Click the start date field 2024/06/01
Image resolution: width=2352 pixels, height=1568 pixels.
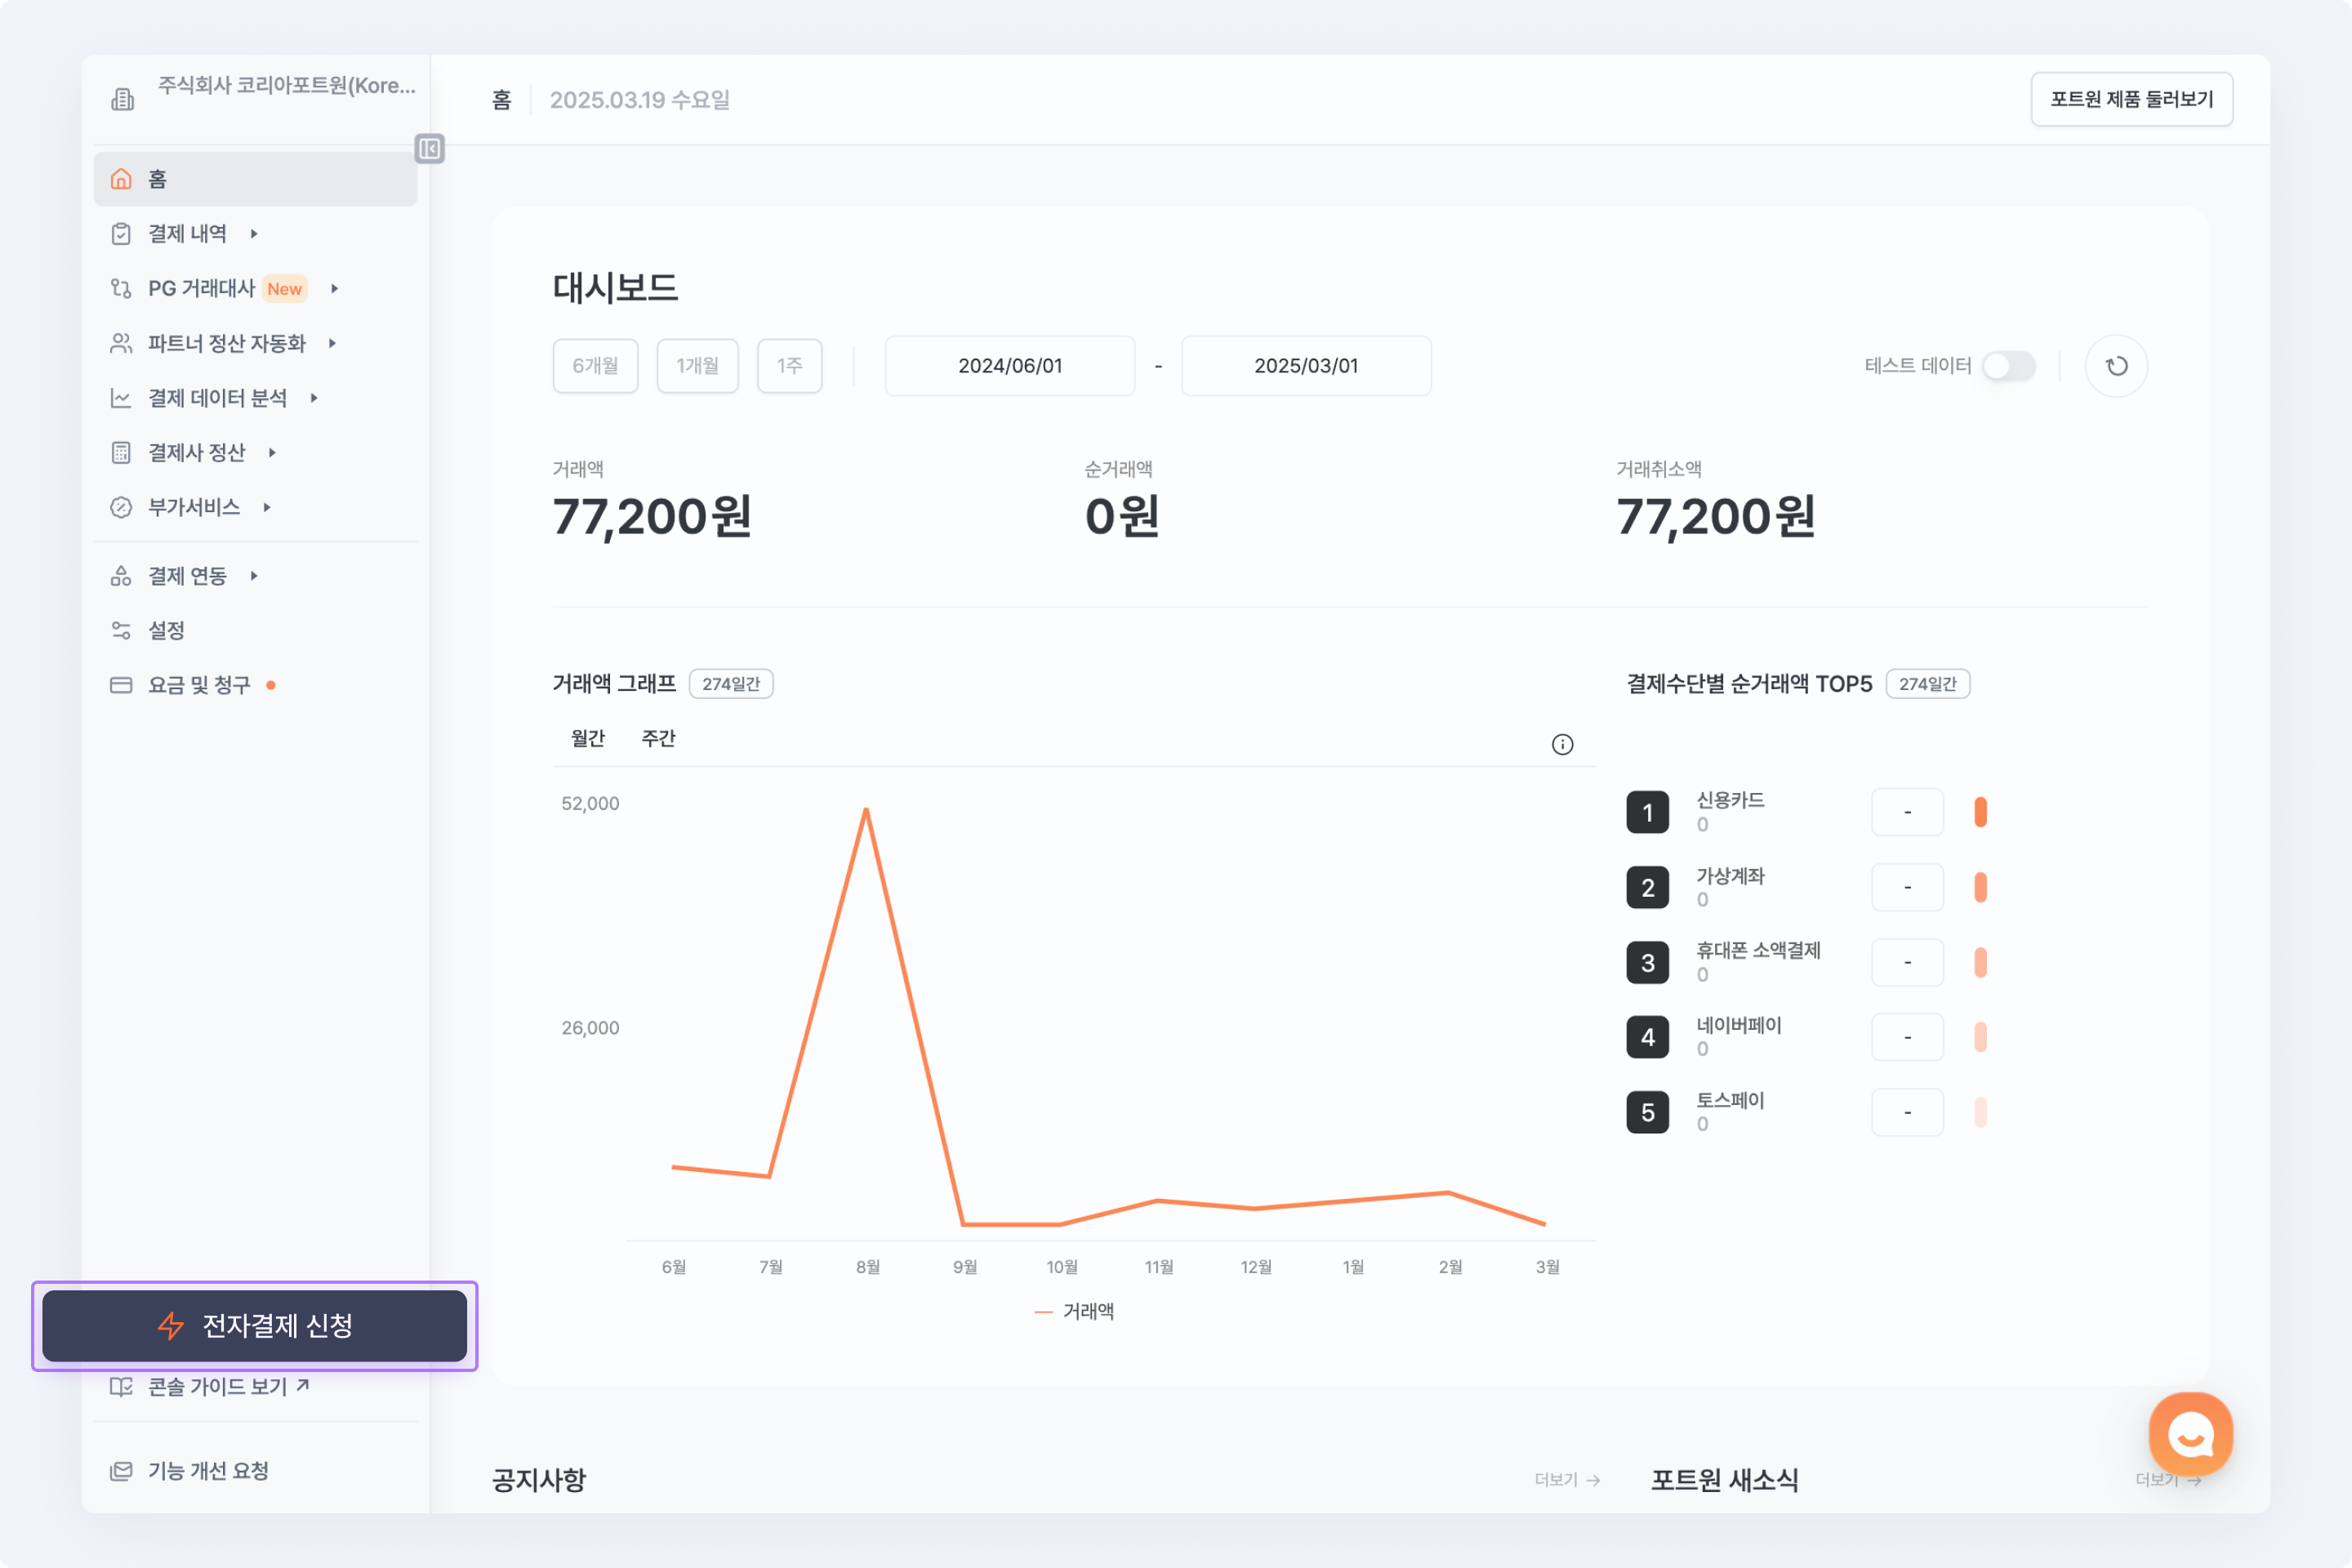click(x=1009, y=366)
